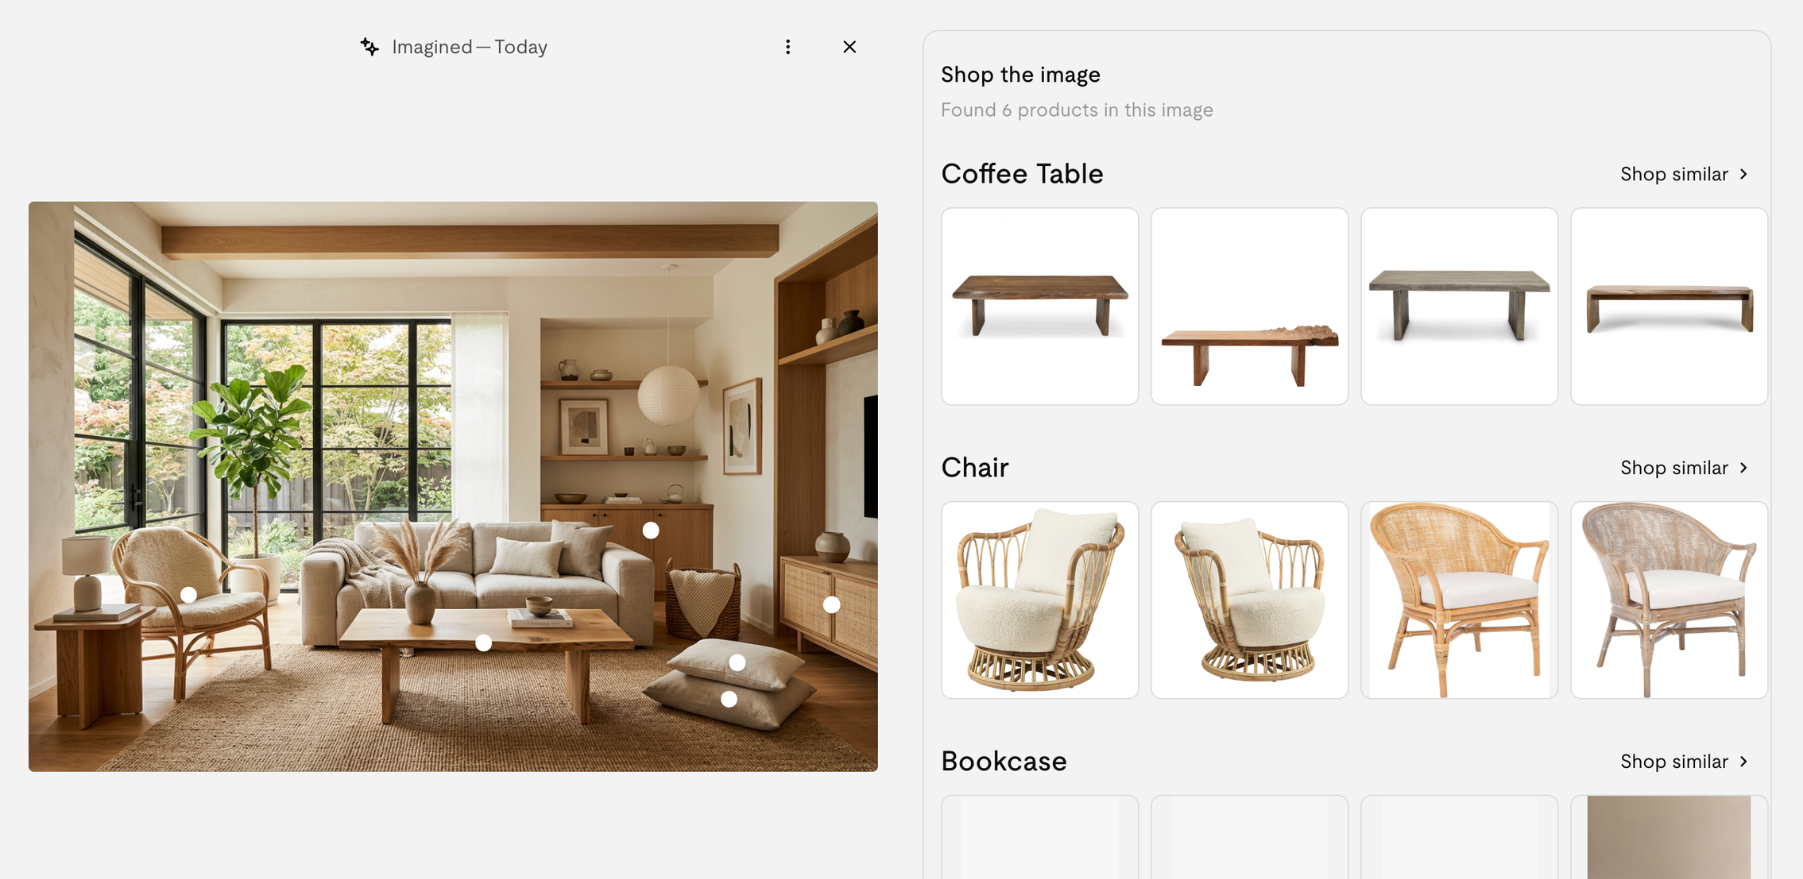
Task: Open the first dark wood coffee table product
Action: coord(1040,306)
